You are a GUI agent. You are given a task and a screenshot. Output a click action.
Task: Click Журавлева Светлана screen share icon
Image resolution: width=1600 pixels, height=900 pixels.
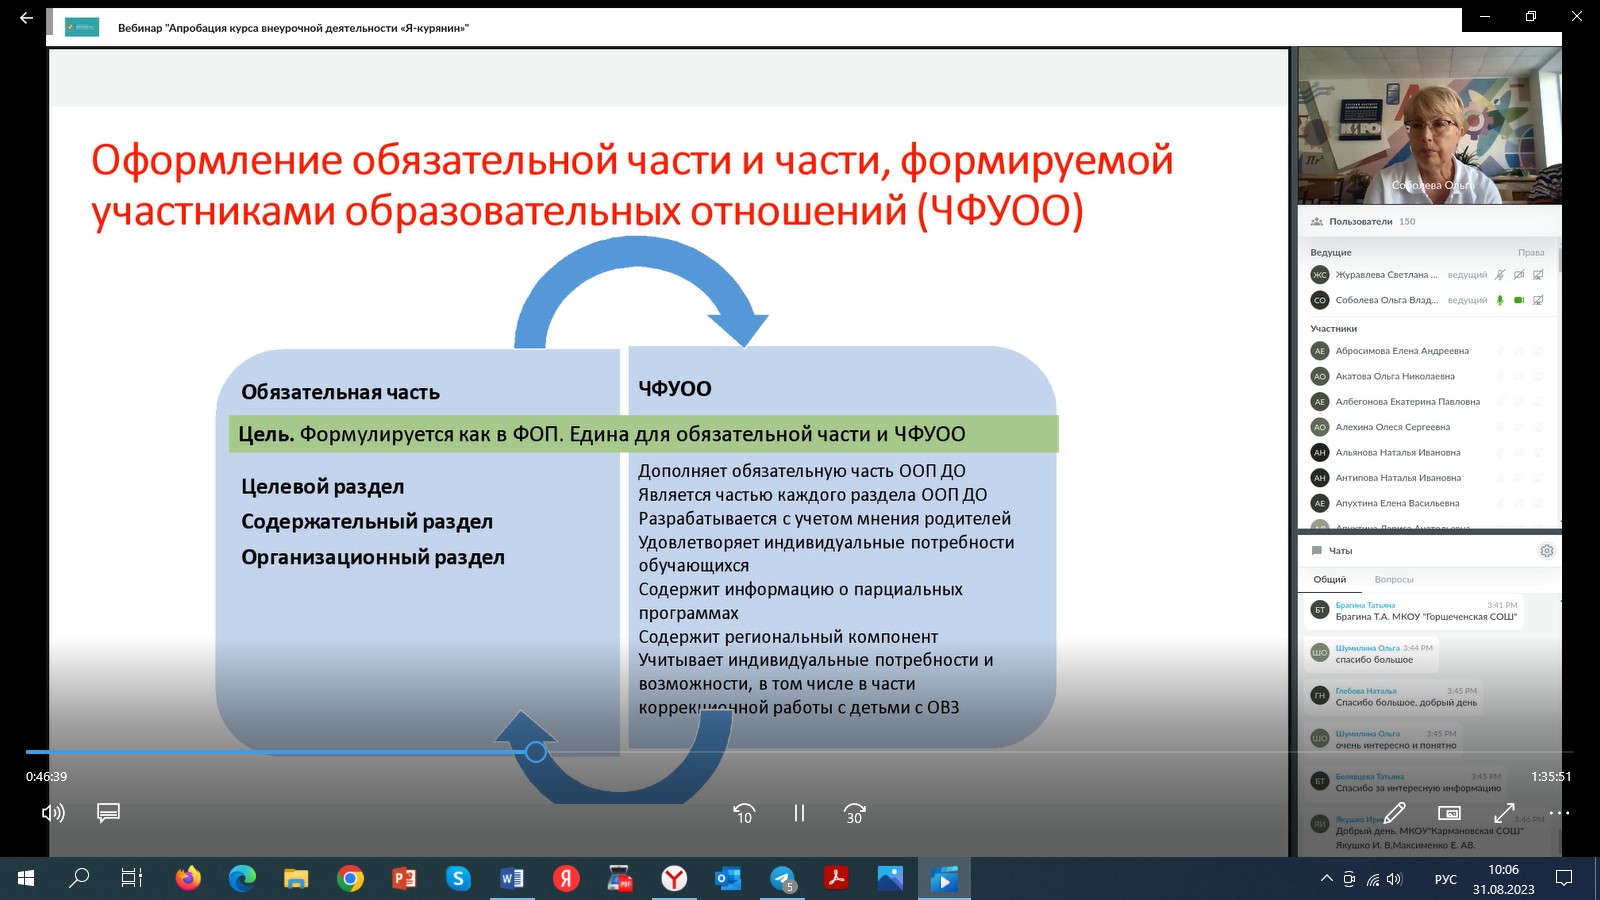[x=1538, y=274]
